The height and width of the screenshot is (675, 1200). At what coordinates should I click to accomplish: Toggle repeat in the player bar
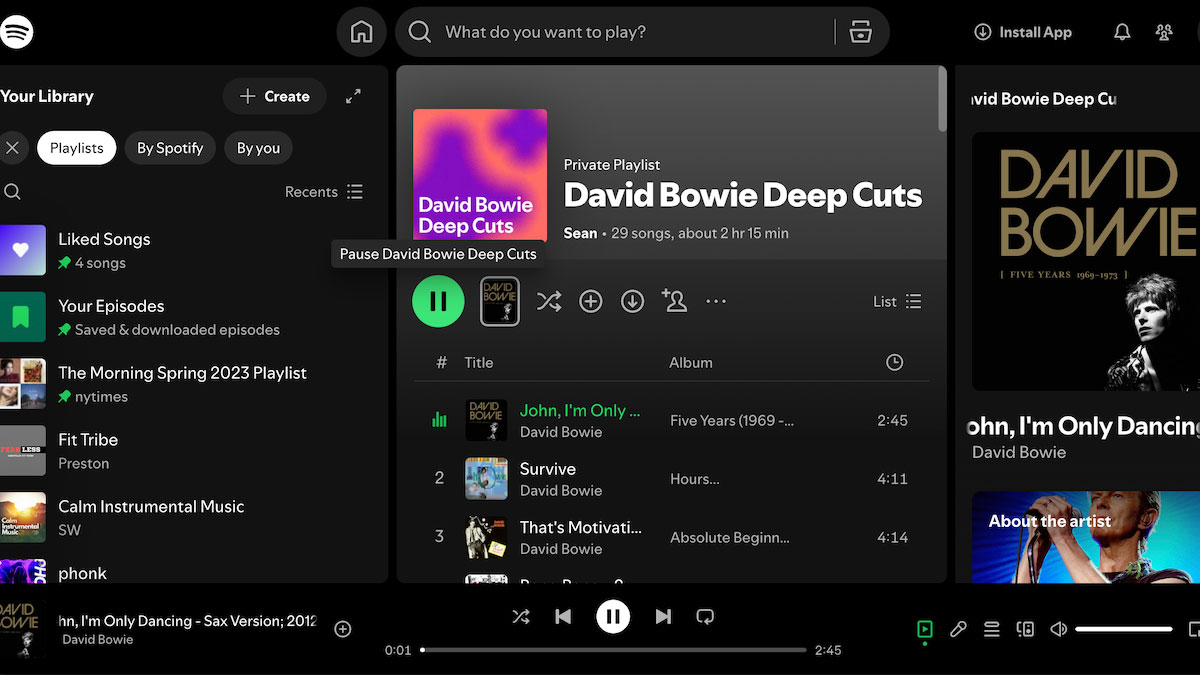pos(705,617)
